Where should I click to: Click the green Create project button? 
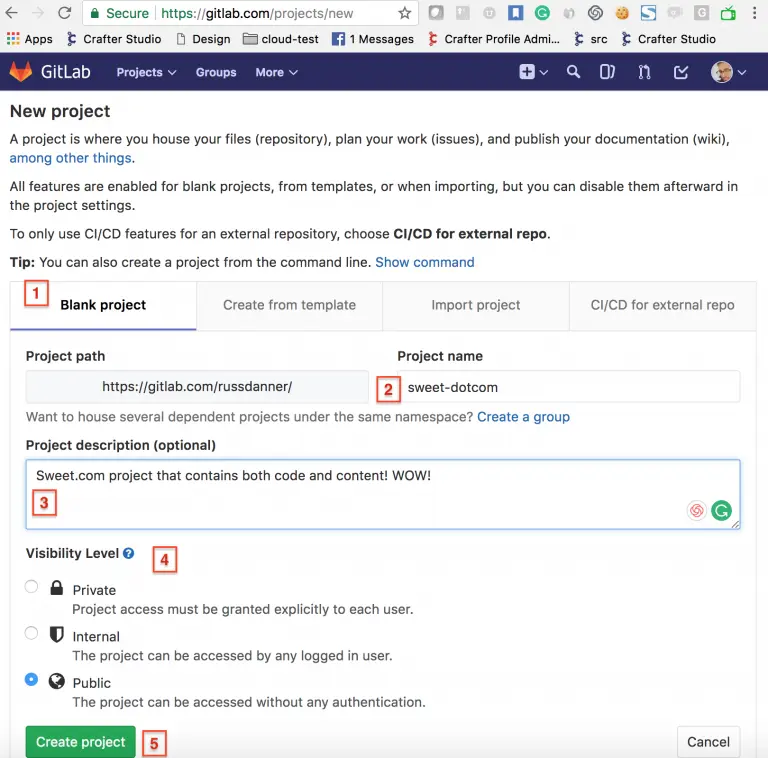pyautogui.click(x=80, y=742)
